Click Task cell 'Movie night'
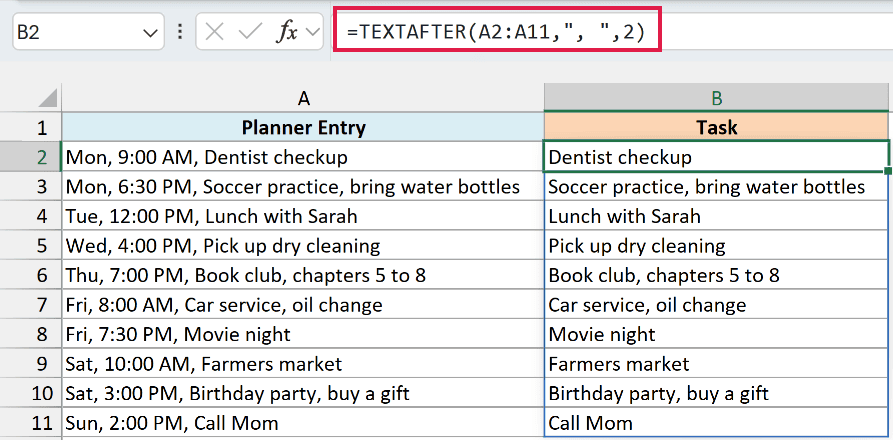The width and height of the screenshot is (893, 440). click(716, 334)
